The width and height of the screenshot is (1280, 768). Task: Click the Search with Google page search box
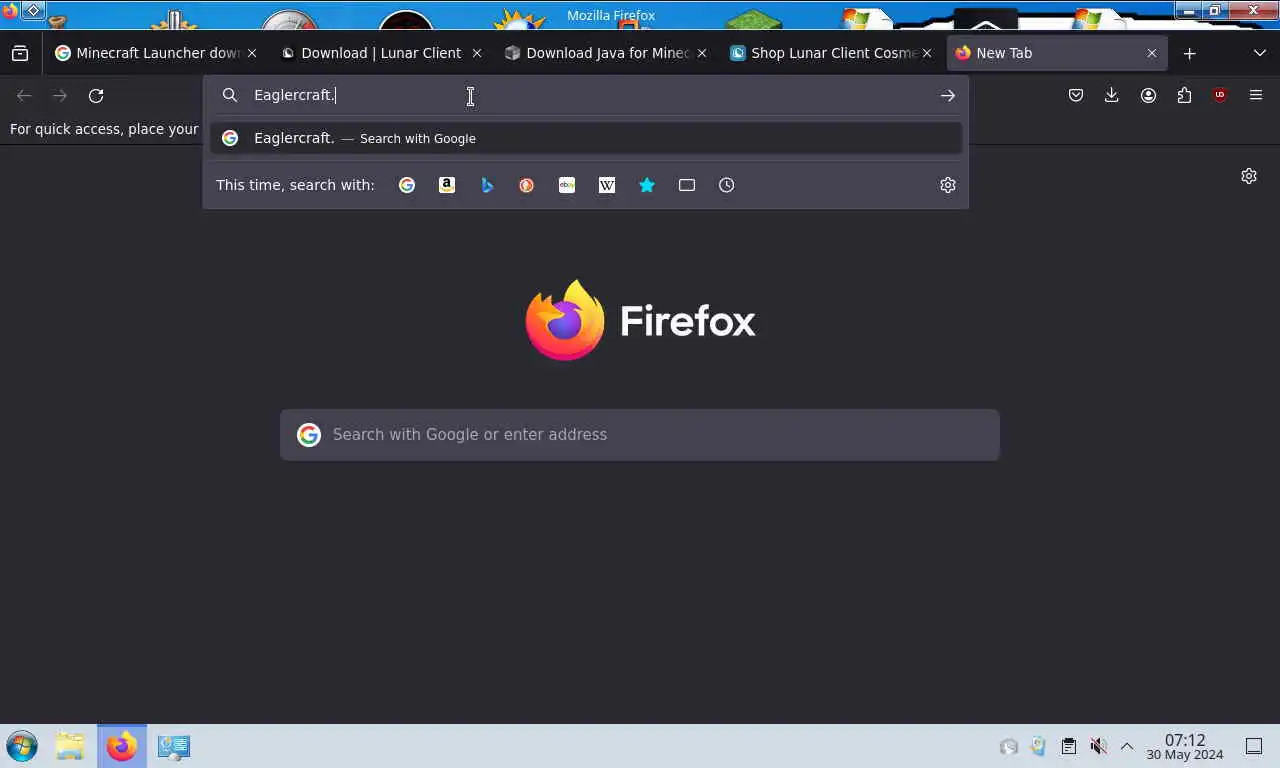click(640, 435)
